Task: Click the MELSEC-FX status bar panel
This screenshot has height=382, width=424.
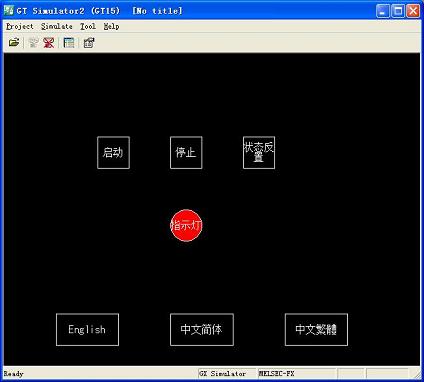Action: [x=297, y=374]
